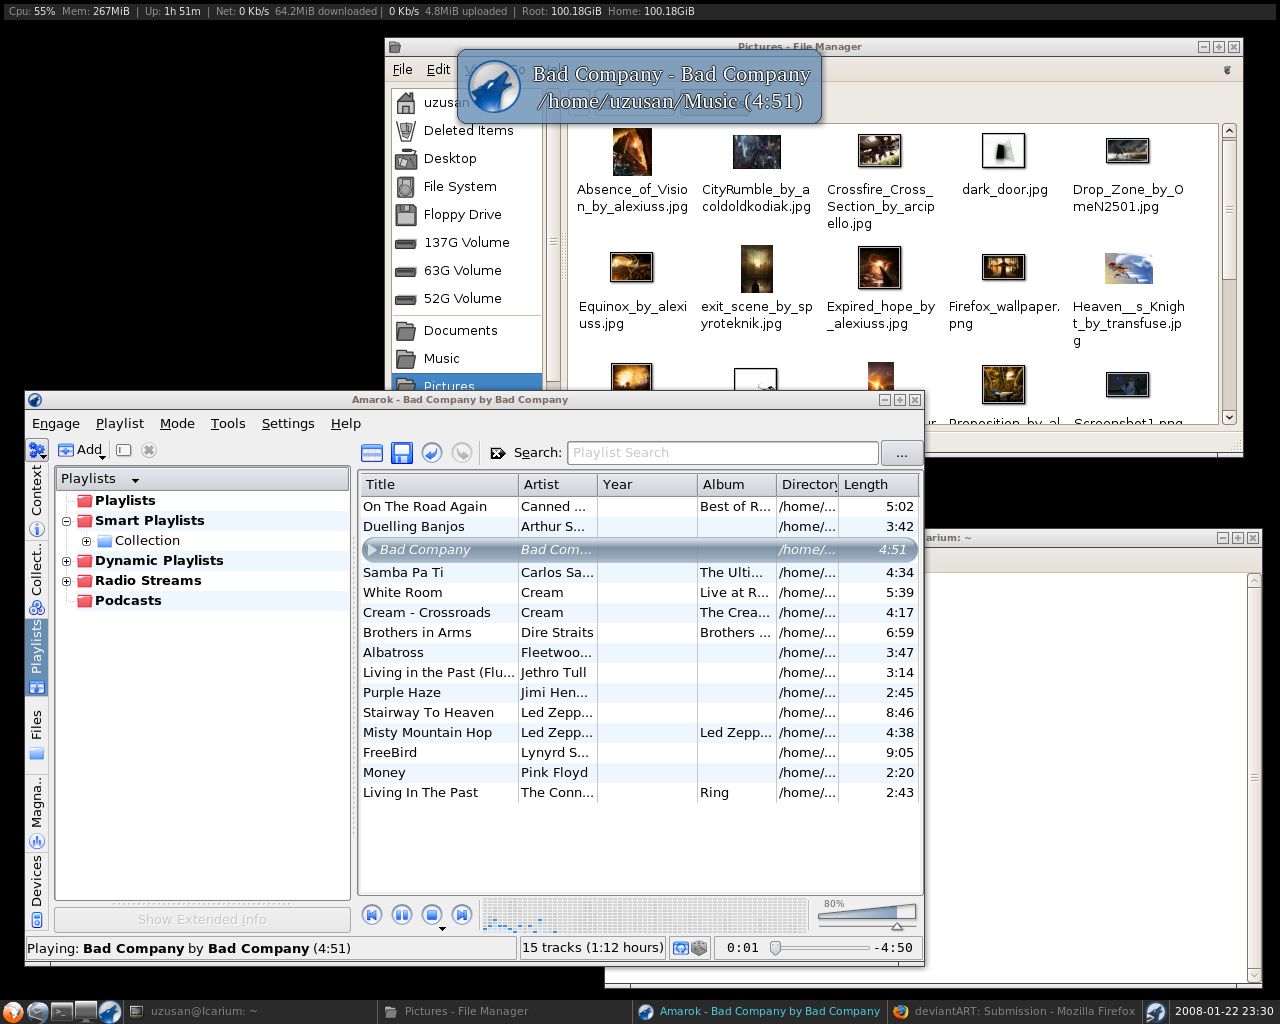This screenshot has width=1280, height=1024.
Task: Launch terminal from panel launcher icon
Action: coord(61,1012)
